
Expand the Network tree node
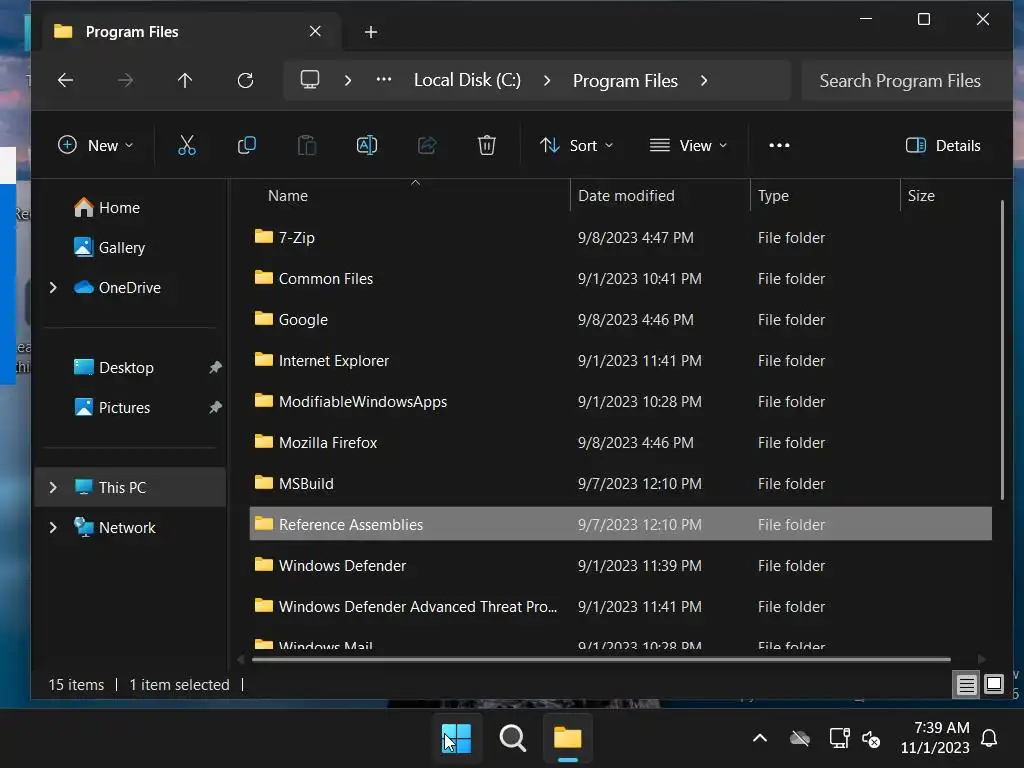click(x=53, y=527)
